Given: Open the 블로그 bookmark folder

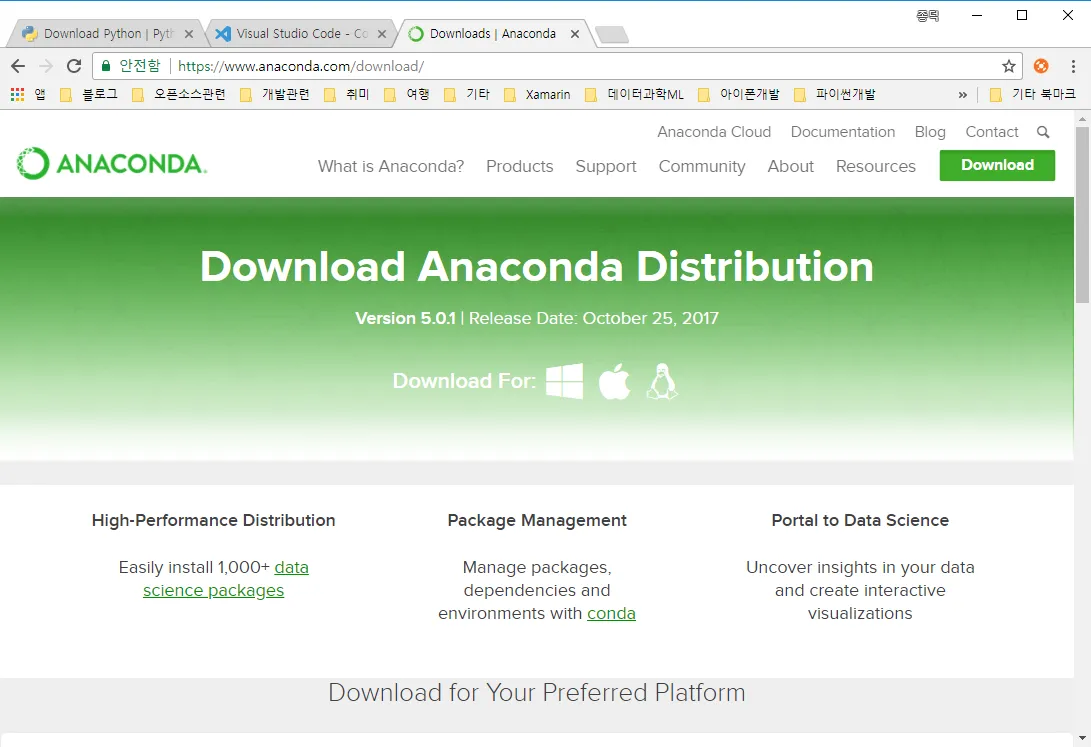Looking at the screenshot, I should (89, 94).
